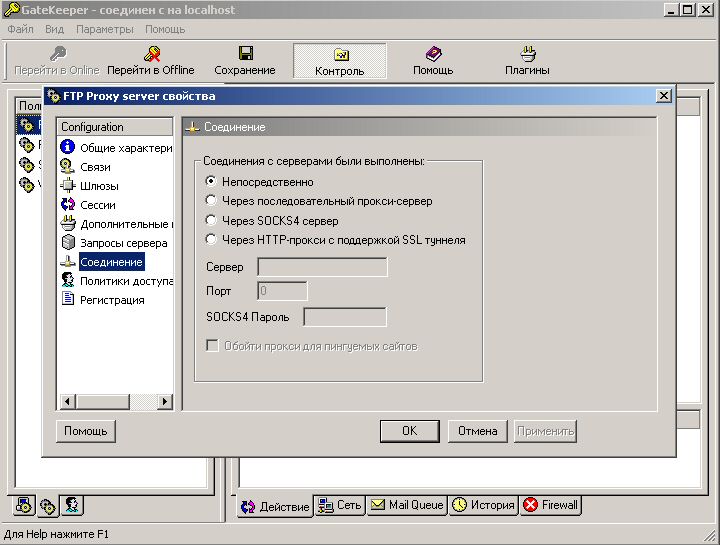The width and height of the screenshot is (720, 545).
Task: Click the Политики доступа person icon
Action: 68,281
